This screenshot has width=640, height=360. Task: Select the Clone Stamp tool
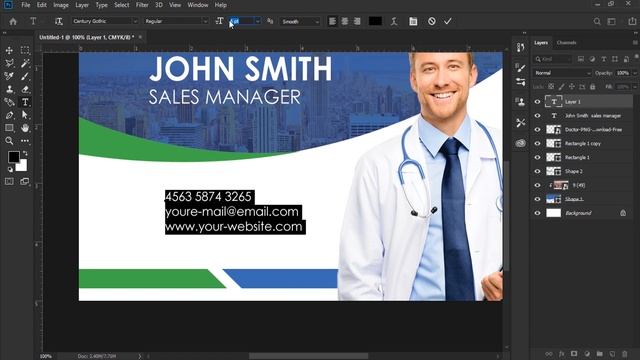pos(9,89)
